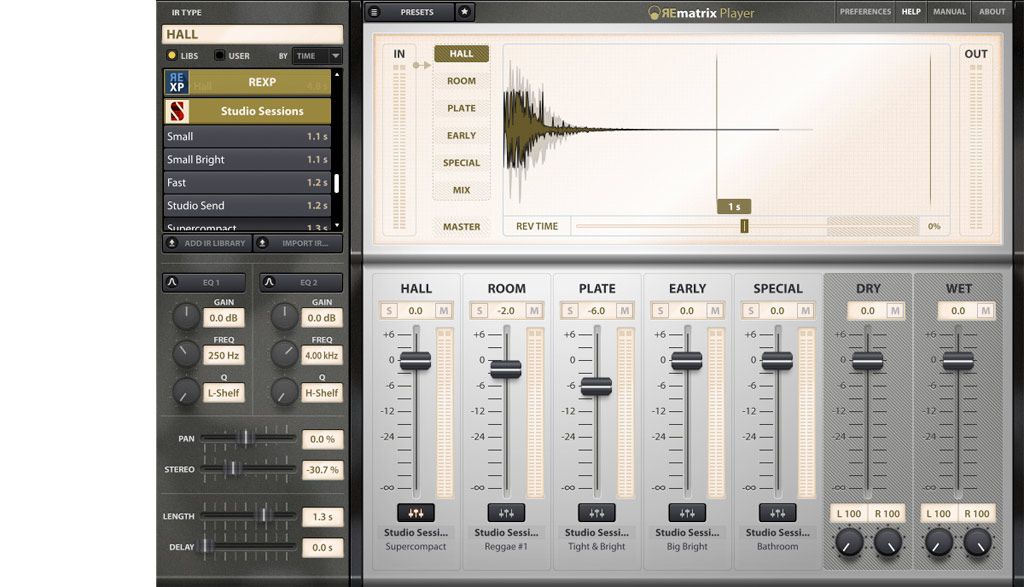This screenshot has width=1024, height=587.
Task: Select the Studio Send impulse response
Action: [x=247, y=206]
